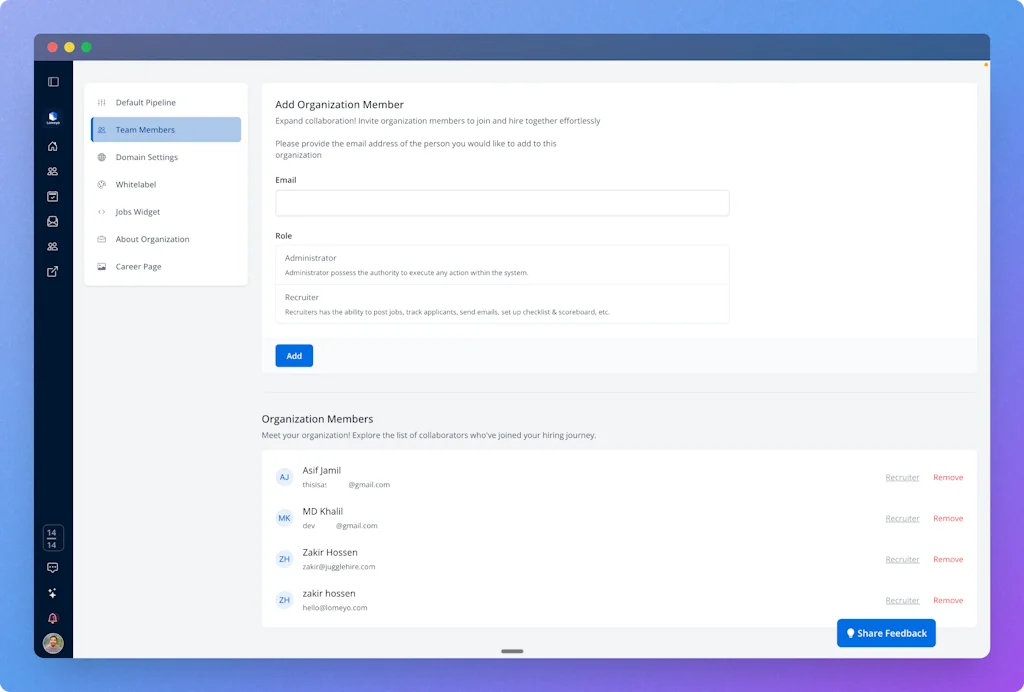This screenshot has height=692, width=1024.
Task: Click the name Zakir Hossen above zakir@jugglehire.com
Action: pos(330,553)
